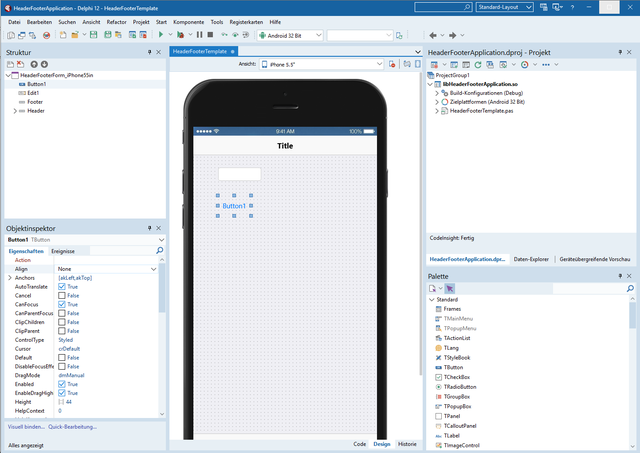Image resolution: width=640 pixels, height=453 pixels.
Task: Toggle the CanFocus property checkbox
Action: click(x=62, y=305)
